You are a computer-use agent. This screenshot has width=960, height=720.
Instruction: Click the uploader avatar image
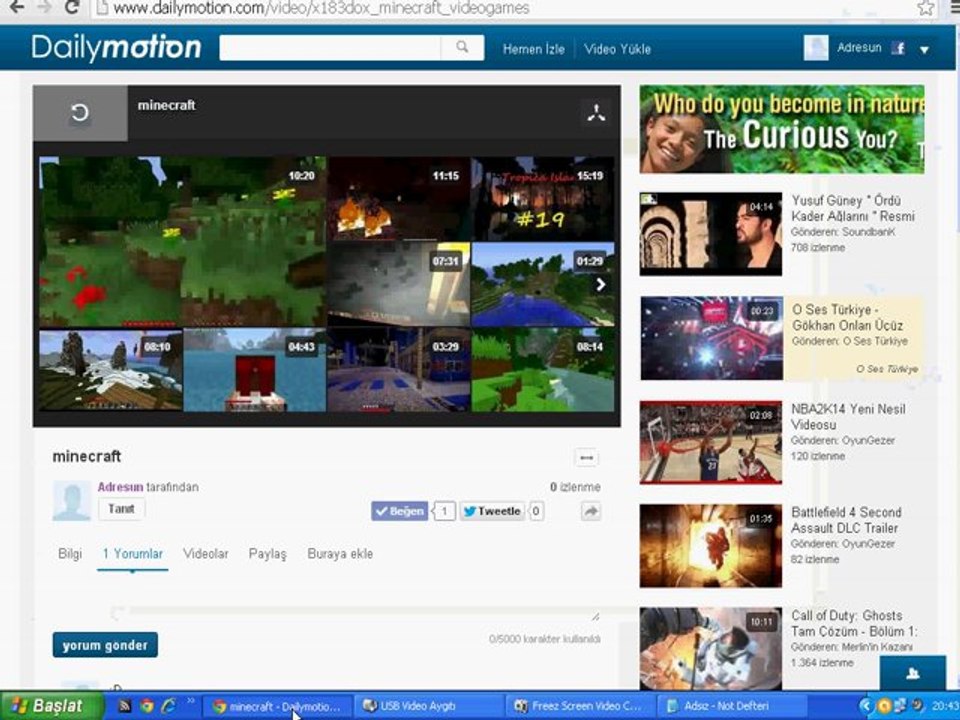pyautogui.click(x=72, y=501)
